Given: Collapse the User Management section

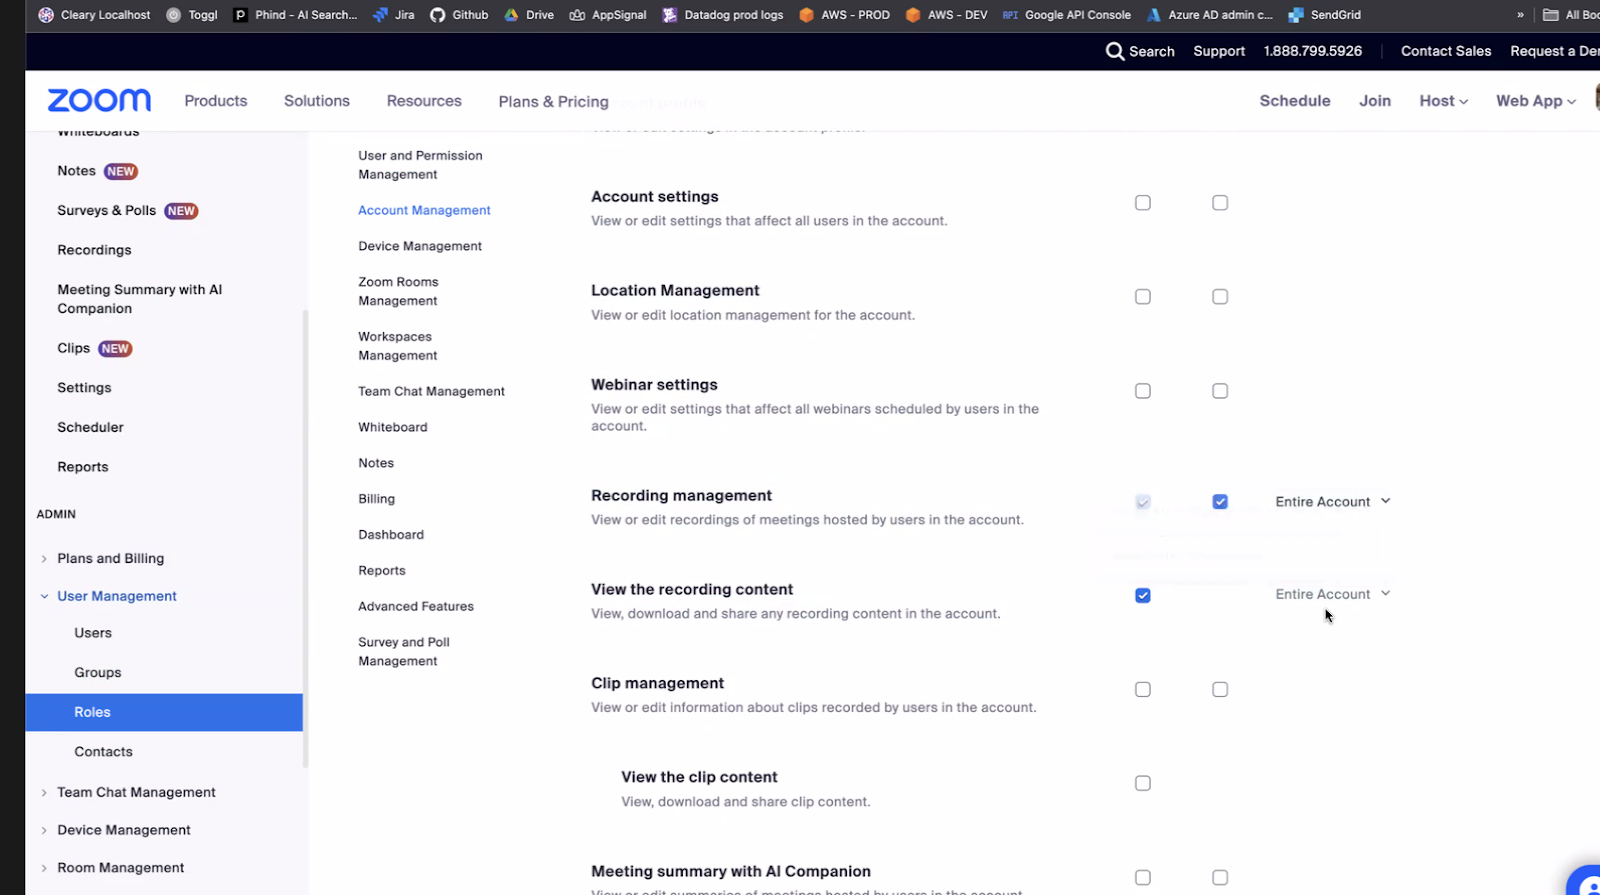Looking at the screenshot, I should click(x=44, y=596).
